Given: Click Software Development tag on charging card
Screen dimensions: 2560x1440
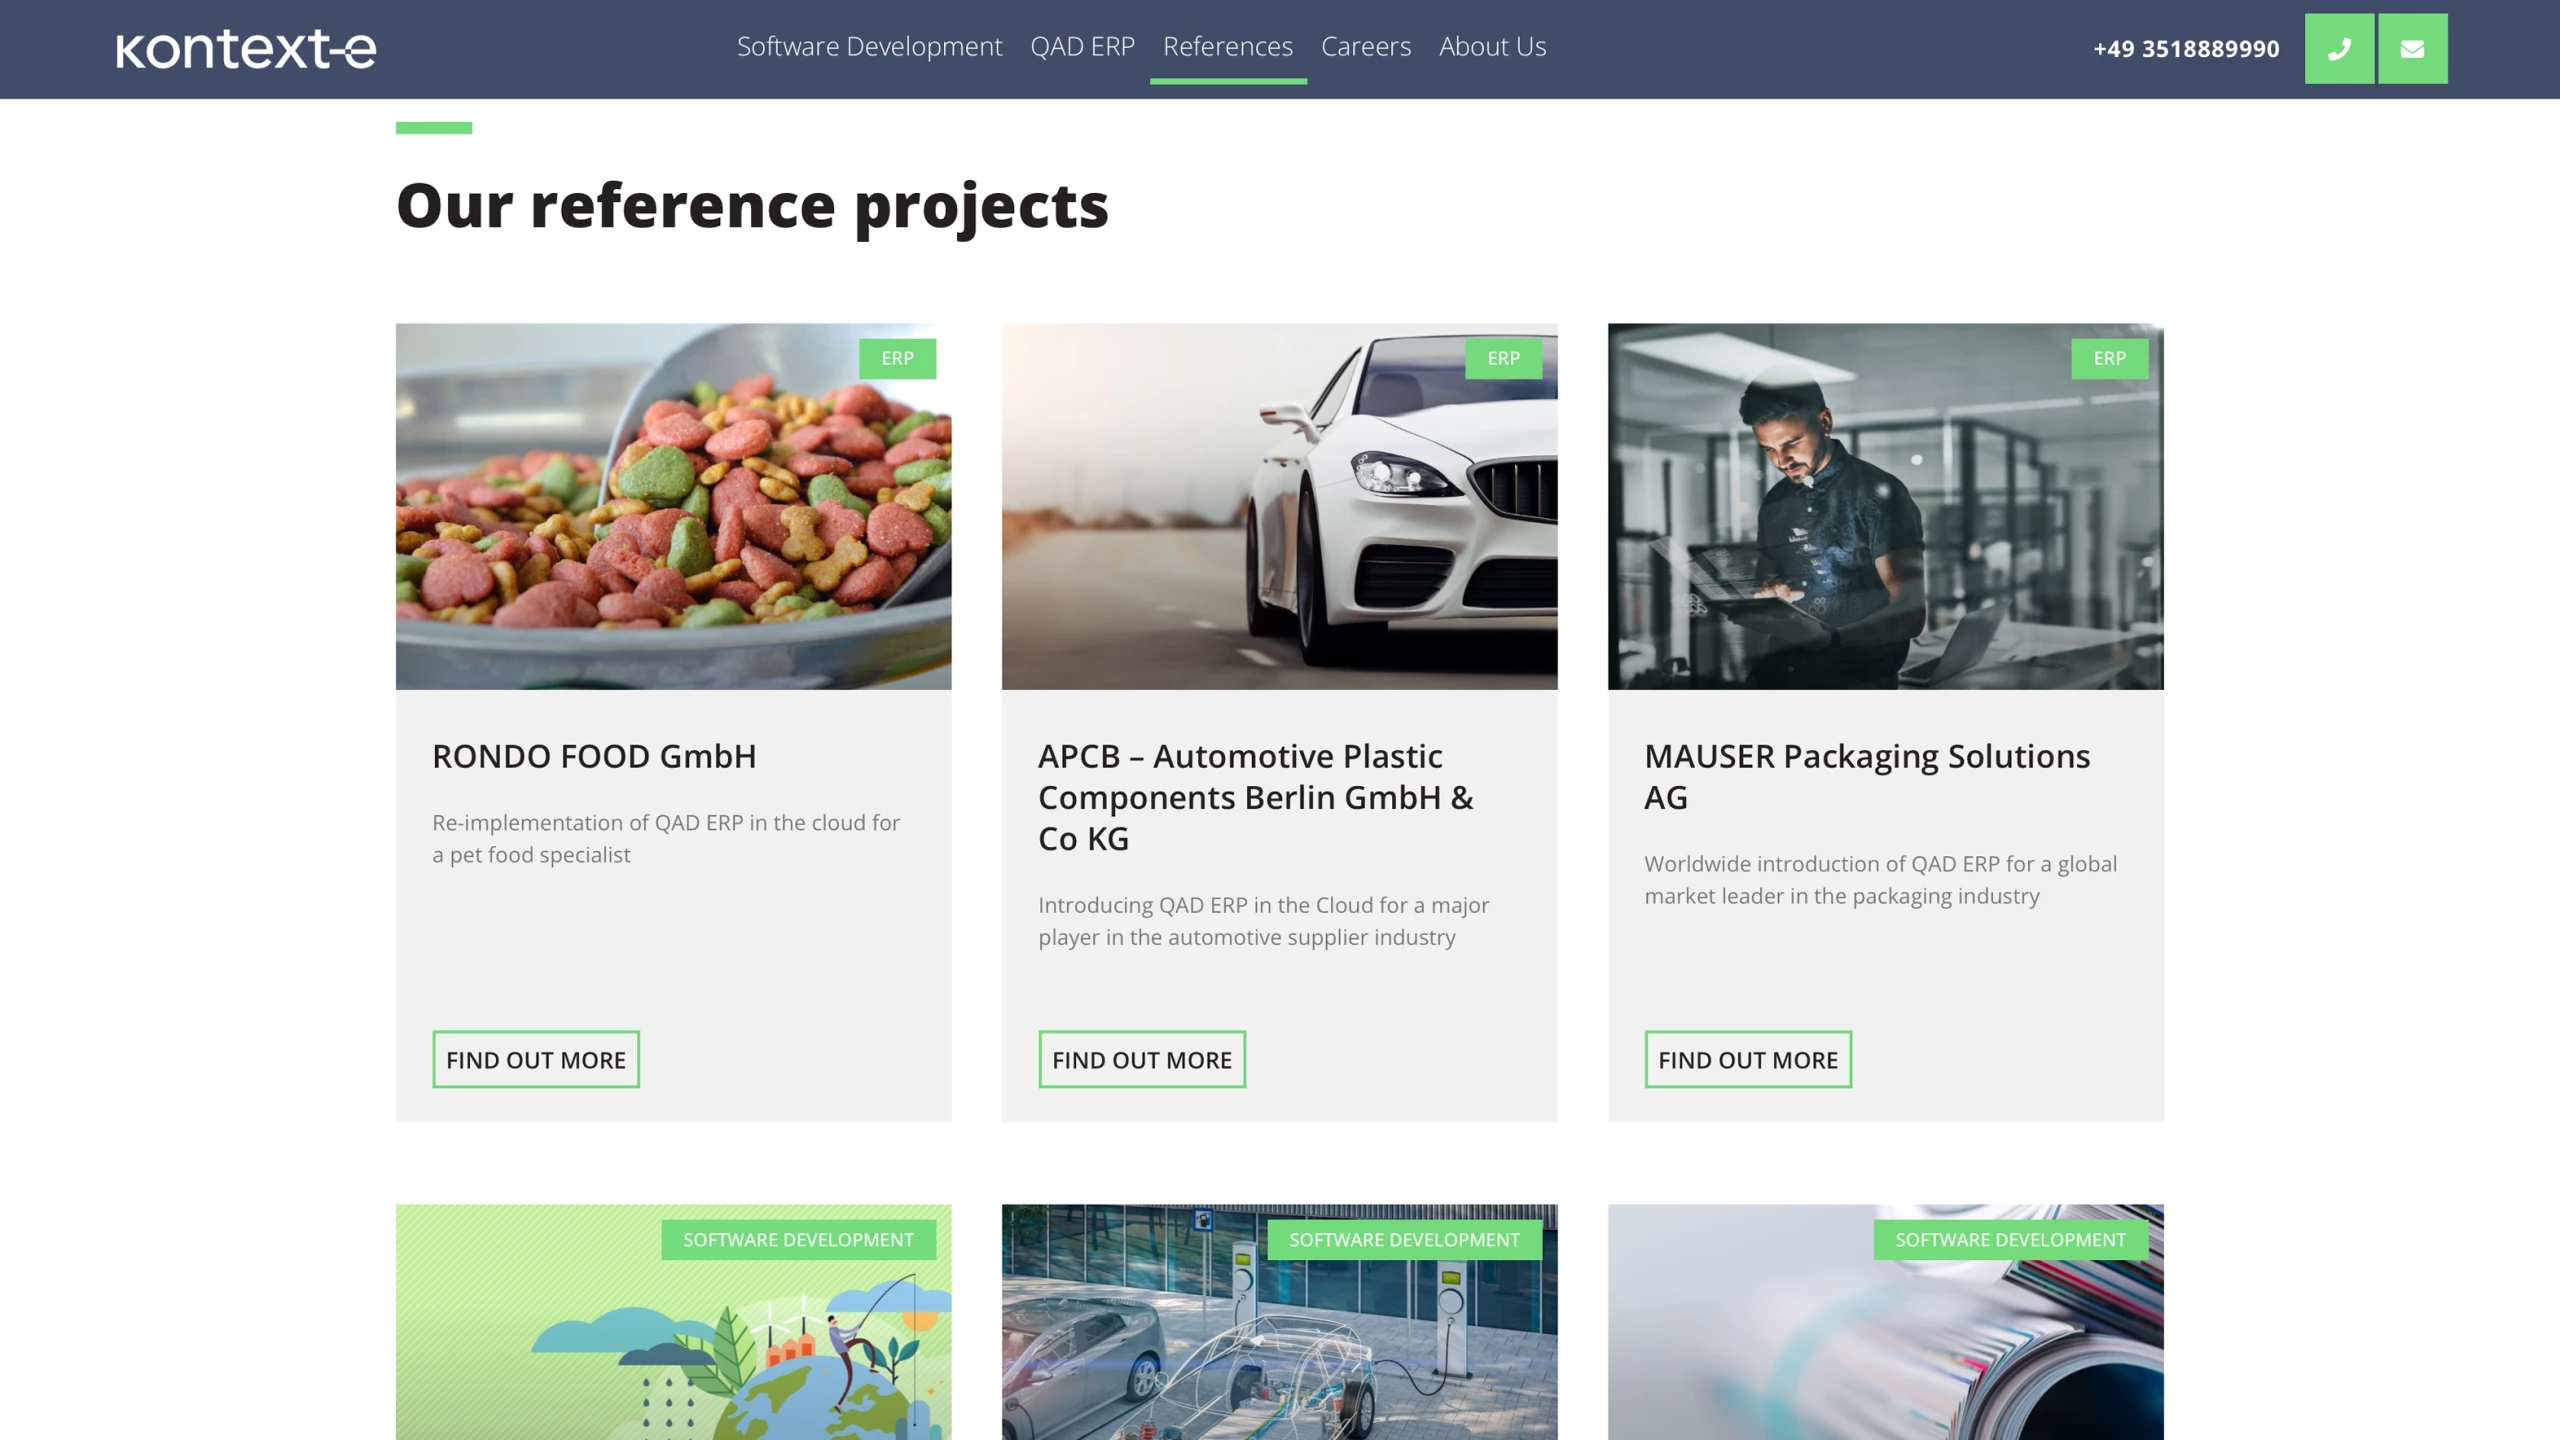Looking at the screenshot, I should [x=1404, y=1239].
